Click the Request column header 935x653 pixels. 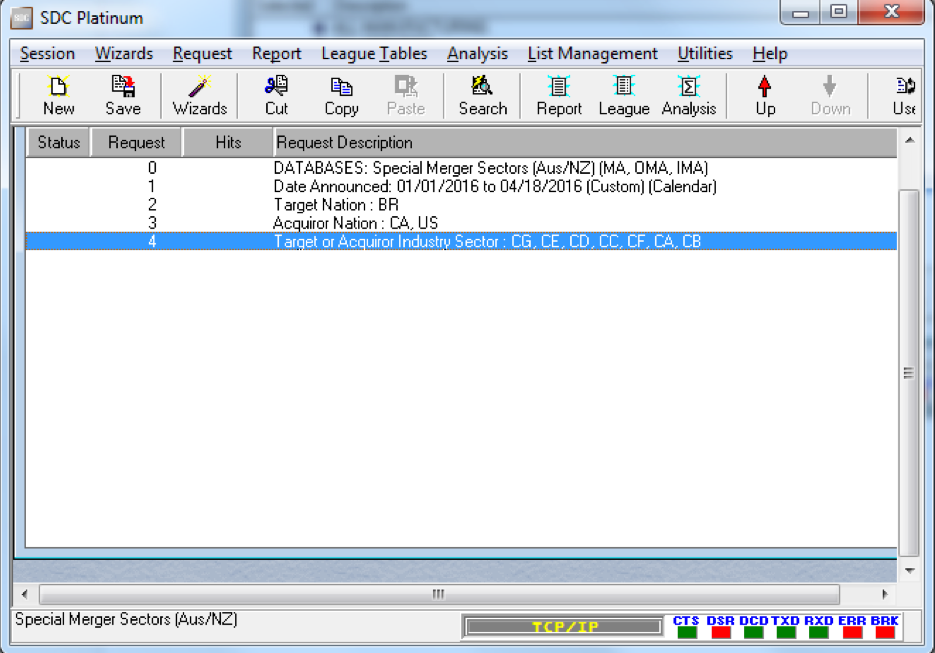136,143
